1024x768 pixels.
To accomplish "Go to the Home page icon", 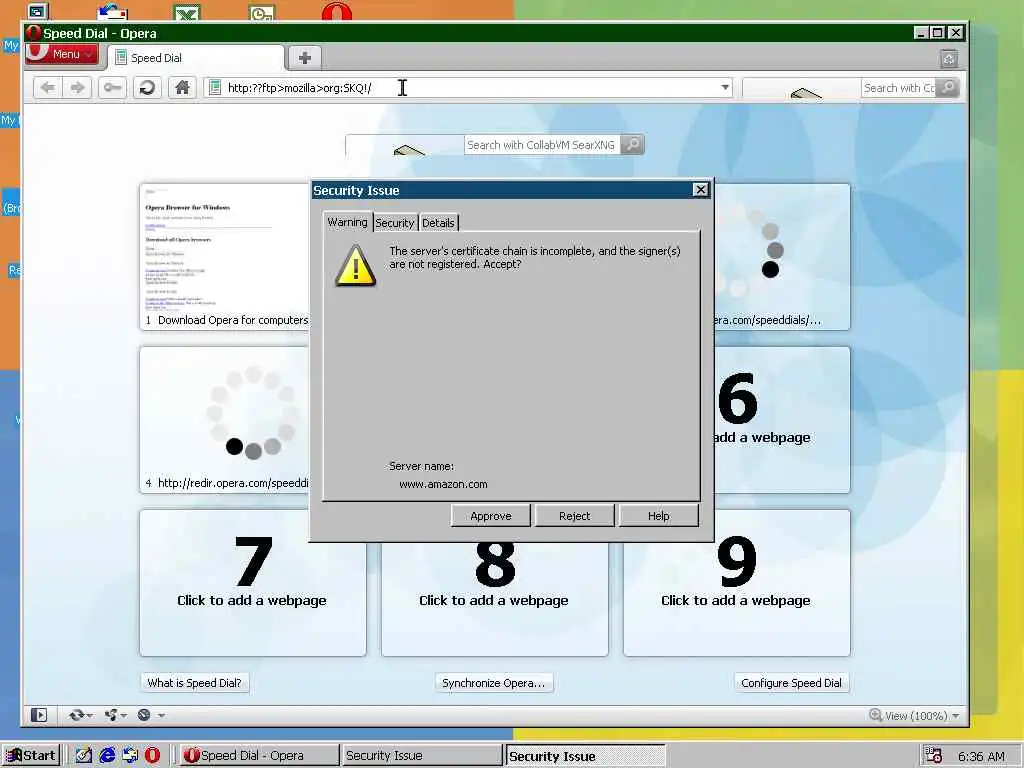I will [x=182, y=88].
